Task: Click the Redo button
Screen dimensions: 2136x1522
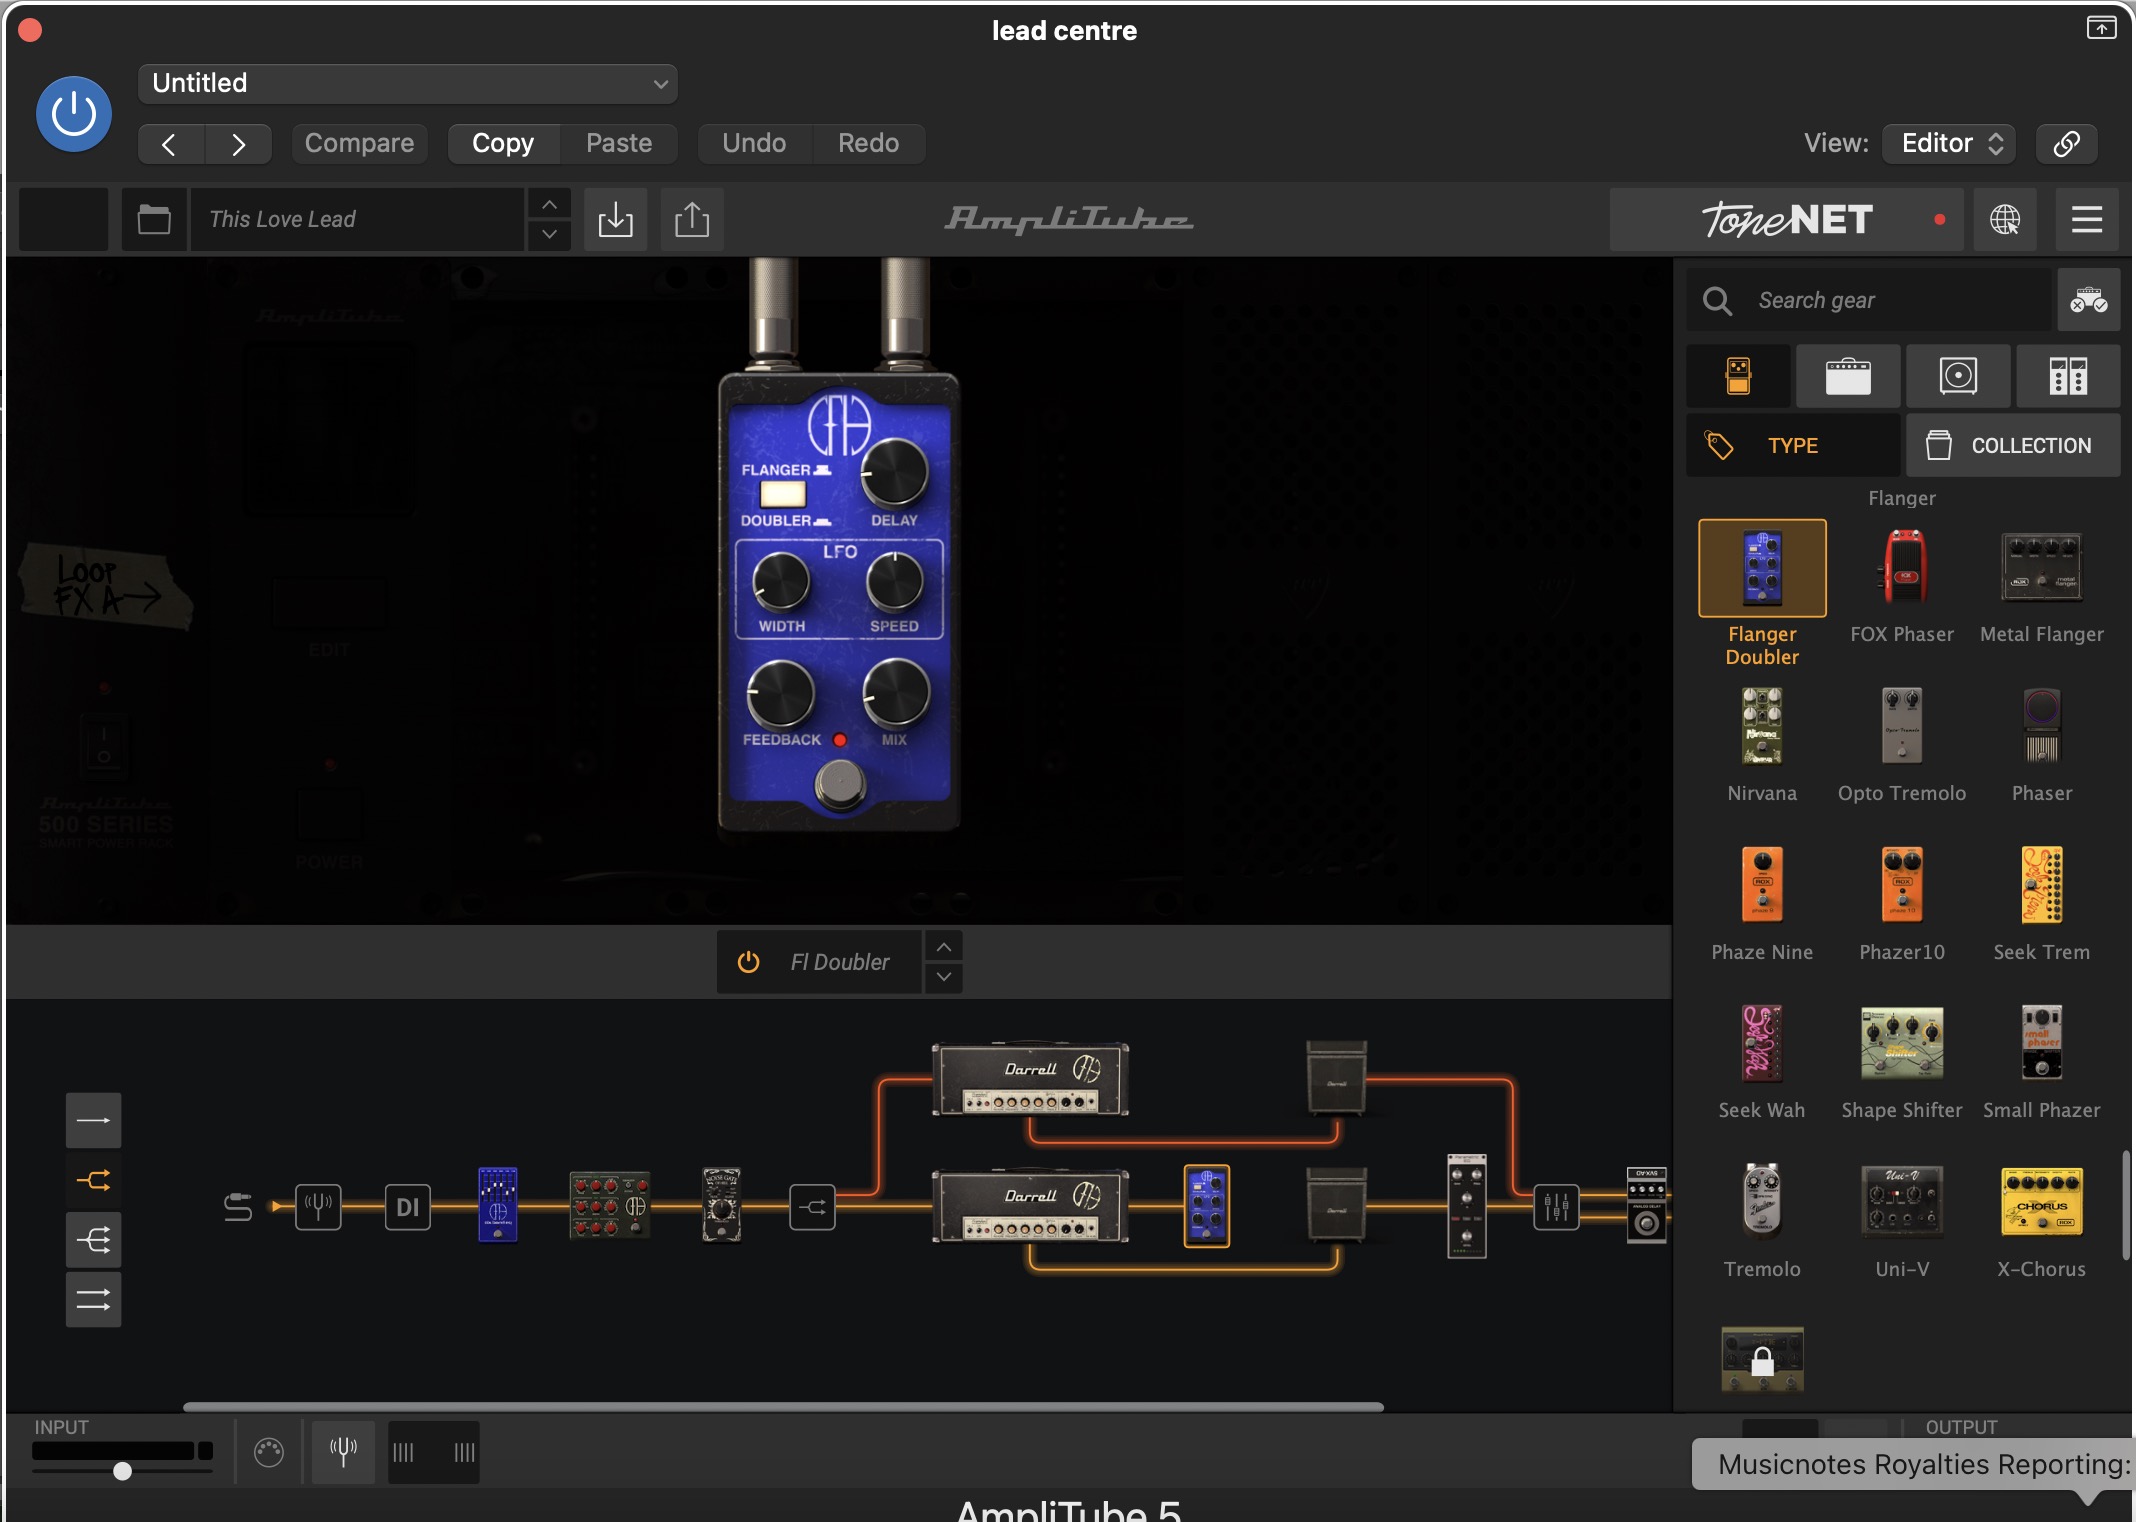Action: coord(868,144)
